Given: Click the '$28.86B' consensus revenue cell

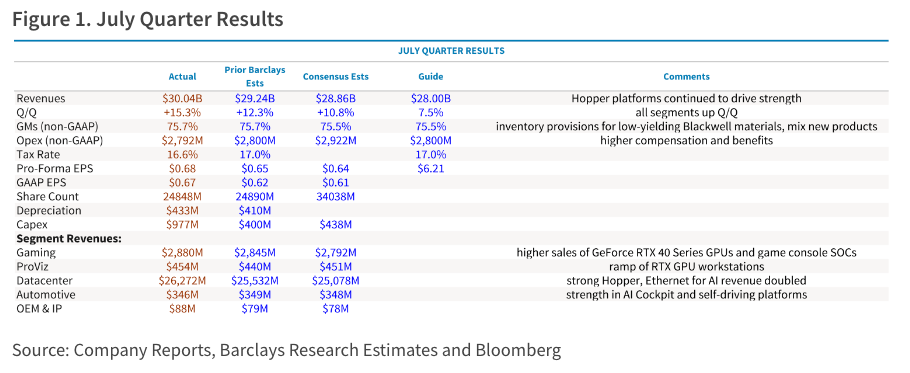Looking at the screenshot, I should [335, 99].
